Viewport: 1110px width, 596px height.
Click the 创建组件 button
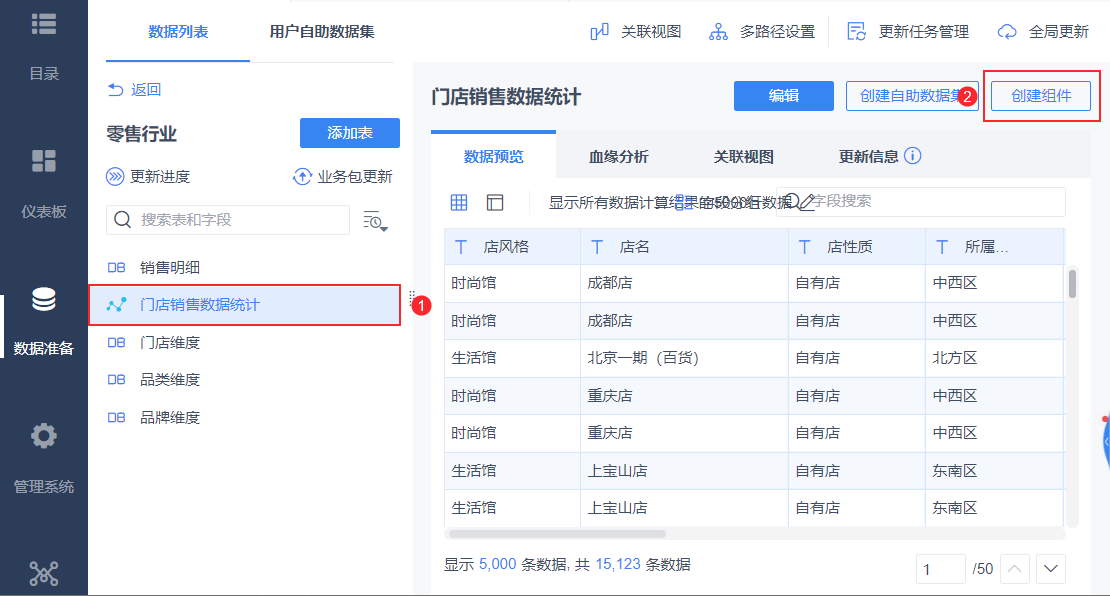pos(1041,96)
